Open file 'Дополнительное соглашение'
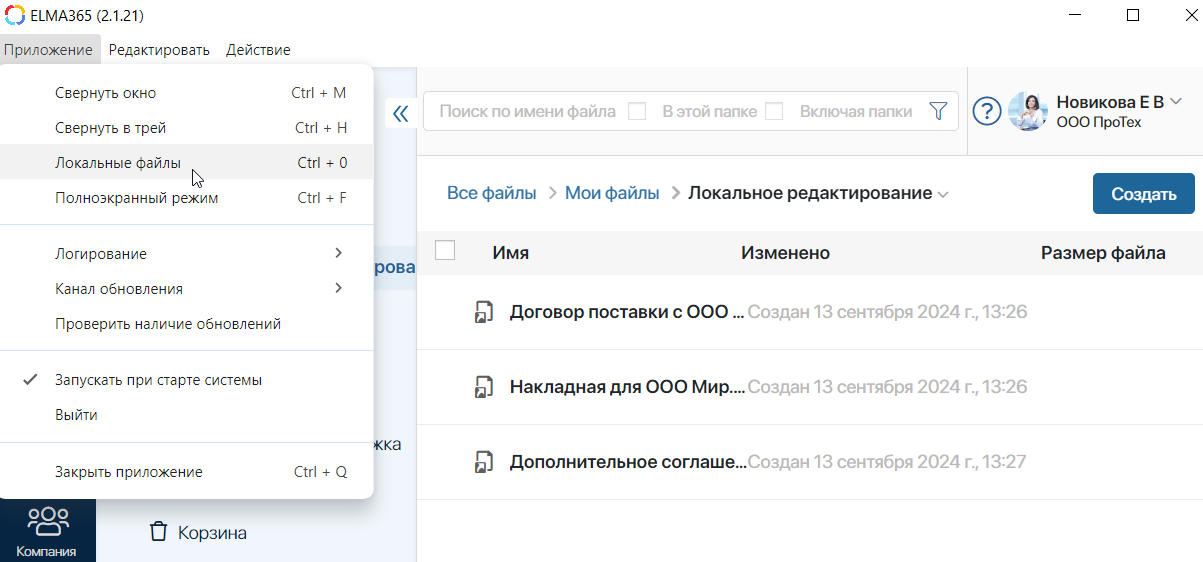 627,462
